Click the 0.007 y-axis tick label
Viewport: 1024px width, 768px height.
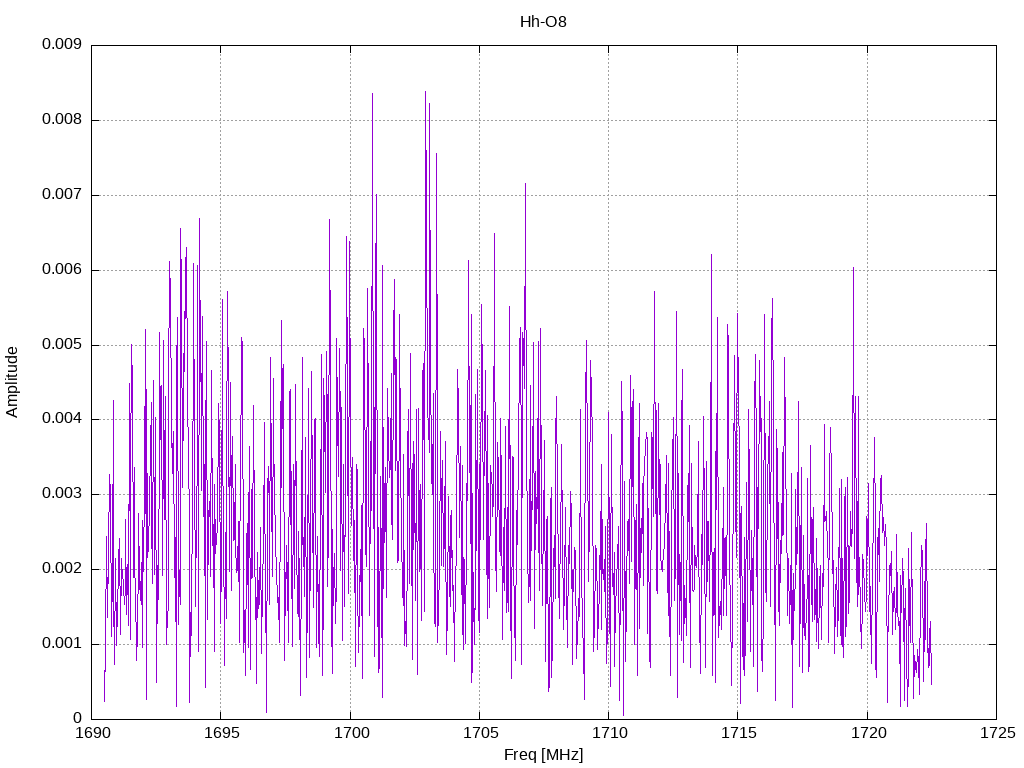coord(62,195)
